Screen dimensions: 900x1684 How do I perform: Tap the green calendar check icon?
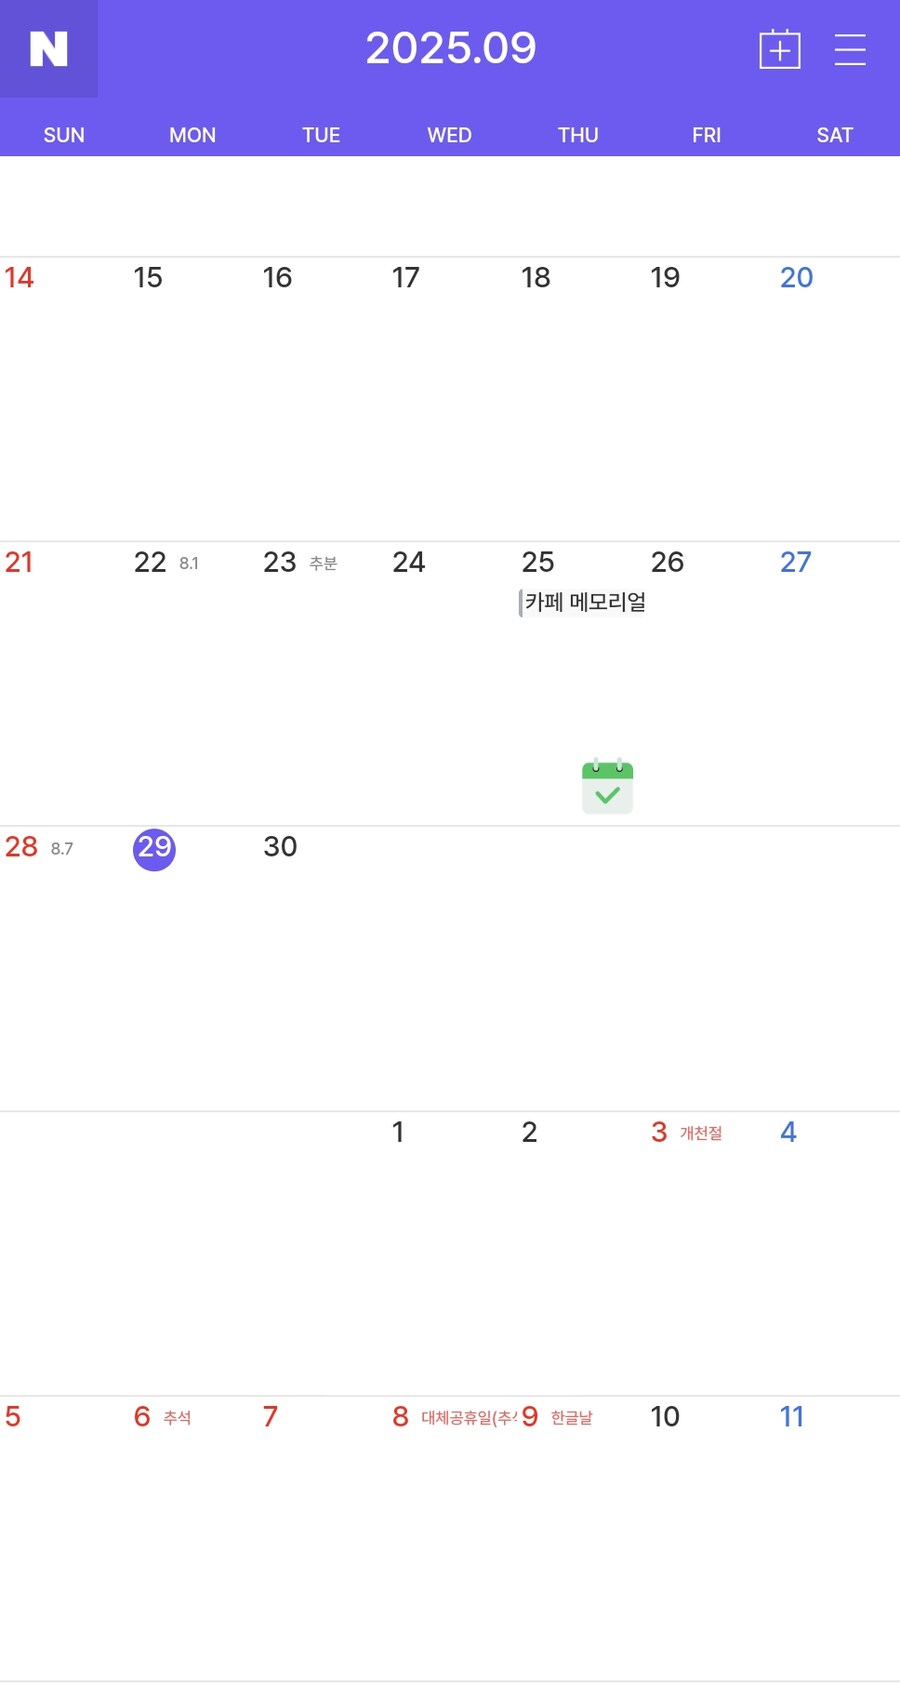click(x=607, y=786)
